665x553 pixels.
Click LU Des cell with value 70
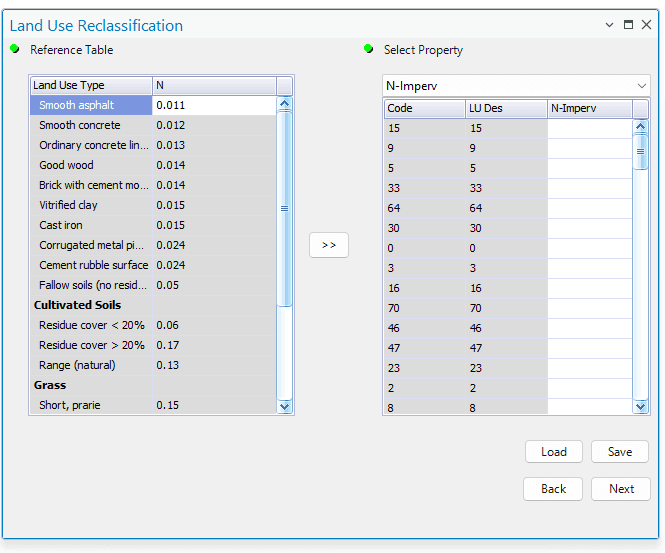point(506,308)
